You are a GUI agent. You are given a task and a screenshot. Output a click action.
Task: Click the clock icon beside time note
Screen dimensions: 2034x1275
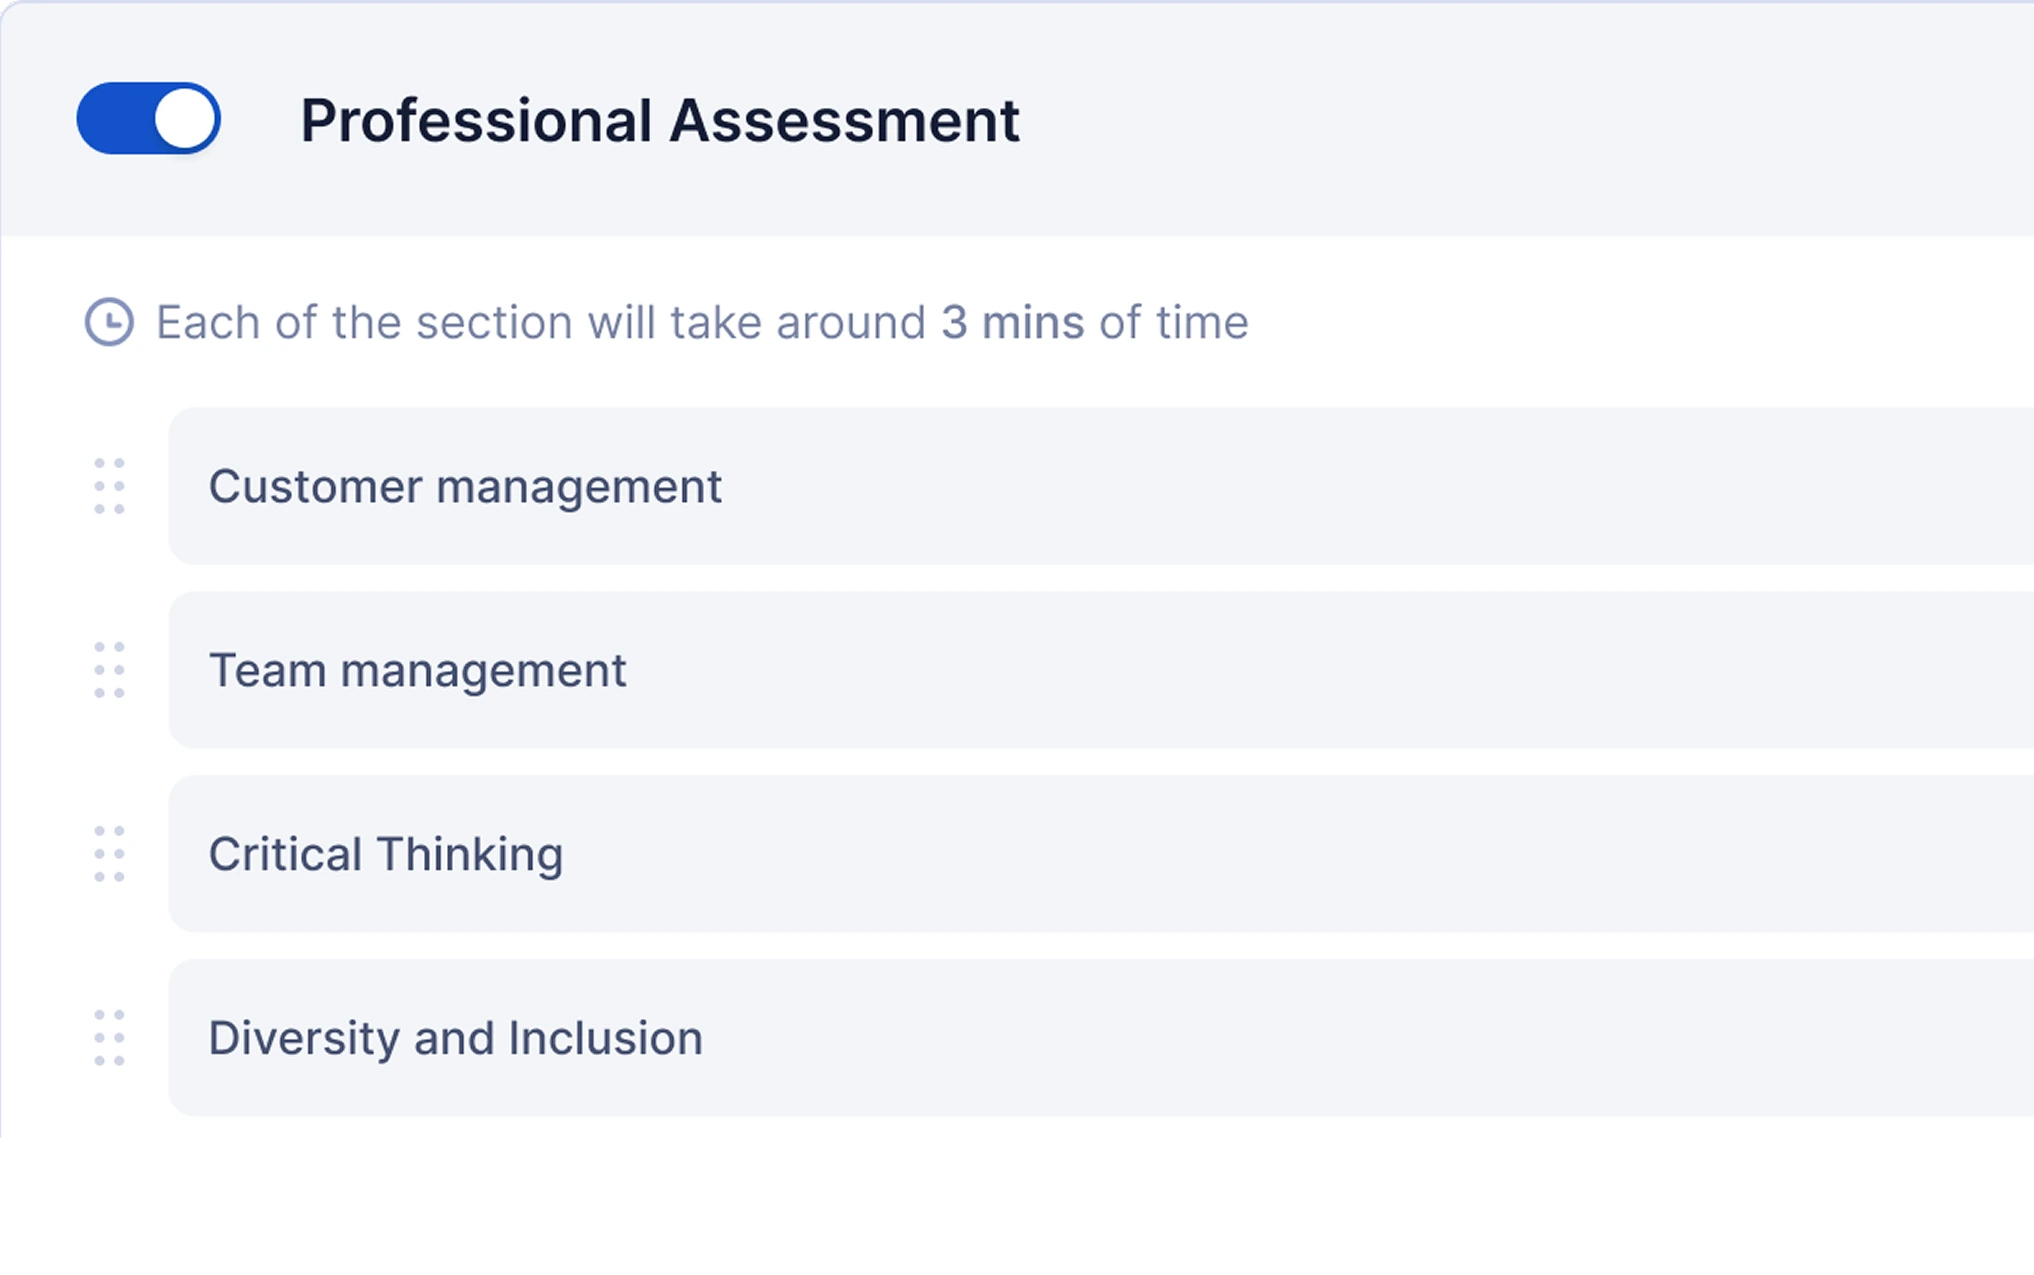coord(109,322)
